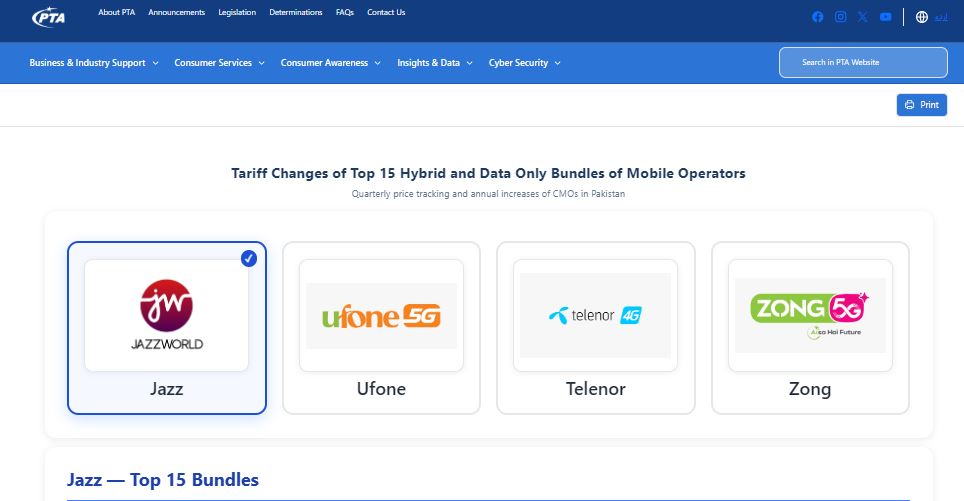Viewport: 964px width, 501px height.
Task: Switch language via Urdu text link
Action: point(941,18)
